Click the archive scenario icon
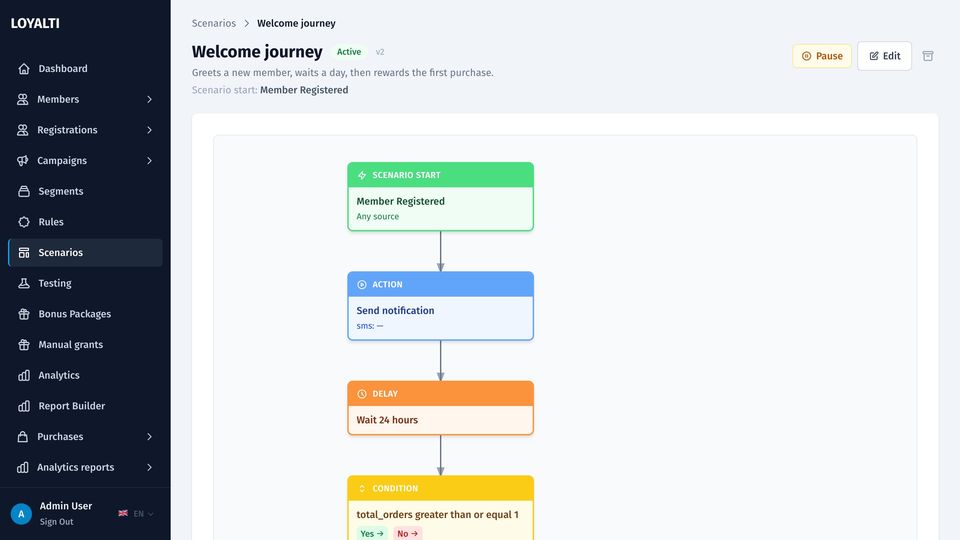Image resolution: width=960 pixels, height=540 pixels. pyautogui.click(x=928, y=56)
